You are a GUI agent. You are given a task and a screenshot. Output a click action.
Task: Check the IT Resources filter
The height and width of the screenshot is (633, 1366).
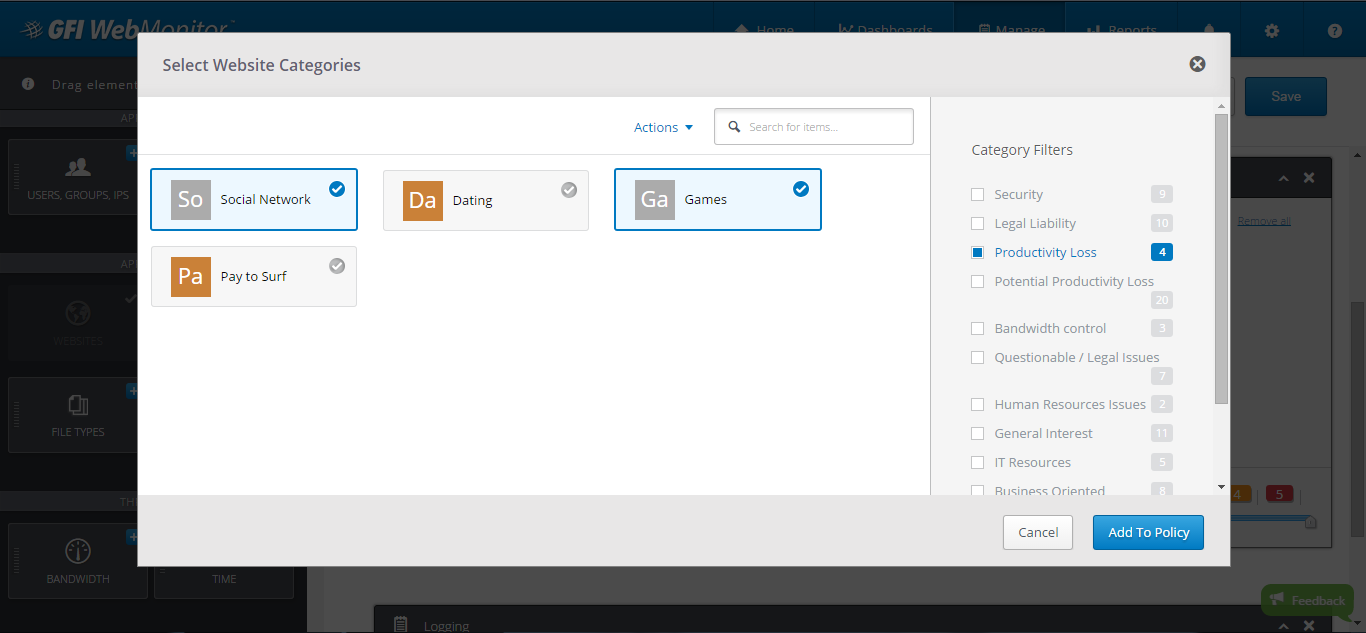pyautogui.click(x=978, y=462)
